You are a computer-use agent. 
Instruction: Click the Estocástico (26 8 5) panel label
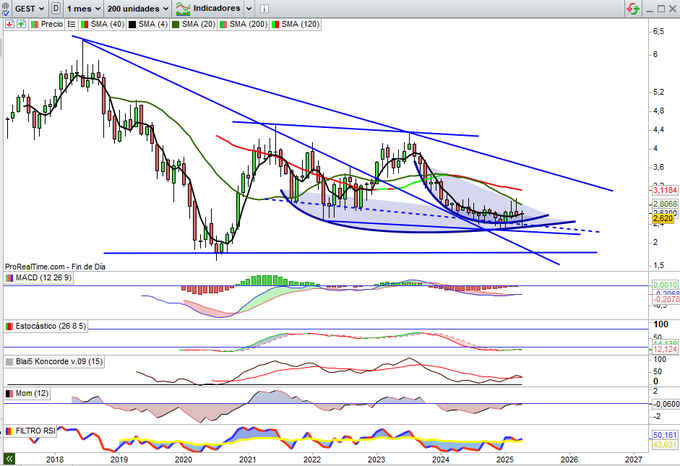[x=51, y=326]
